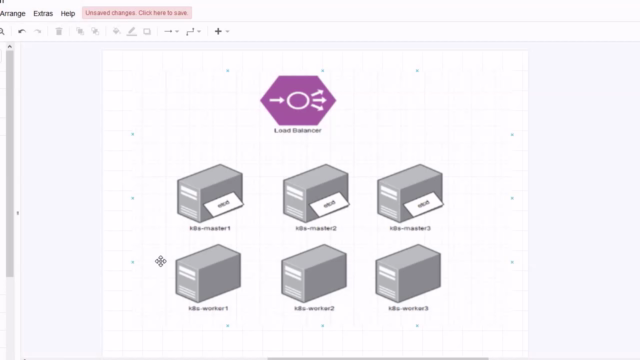This screenshot has width=640, height=360.
Task: Click the k8s-worker1 label
Action: click(208, 308)
